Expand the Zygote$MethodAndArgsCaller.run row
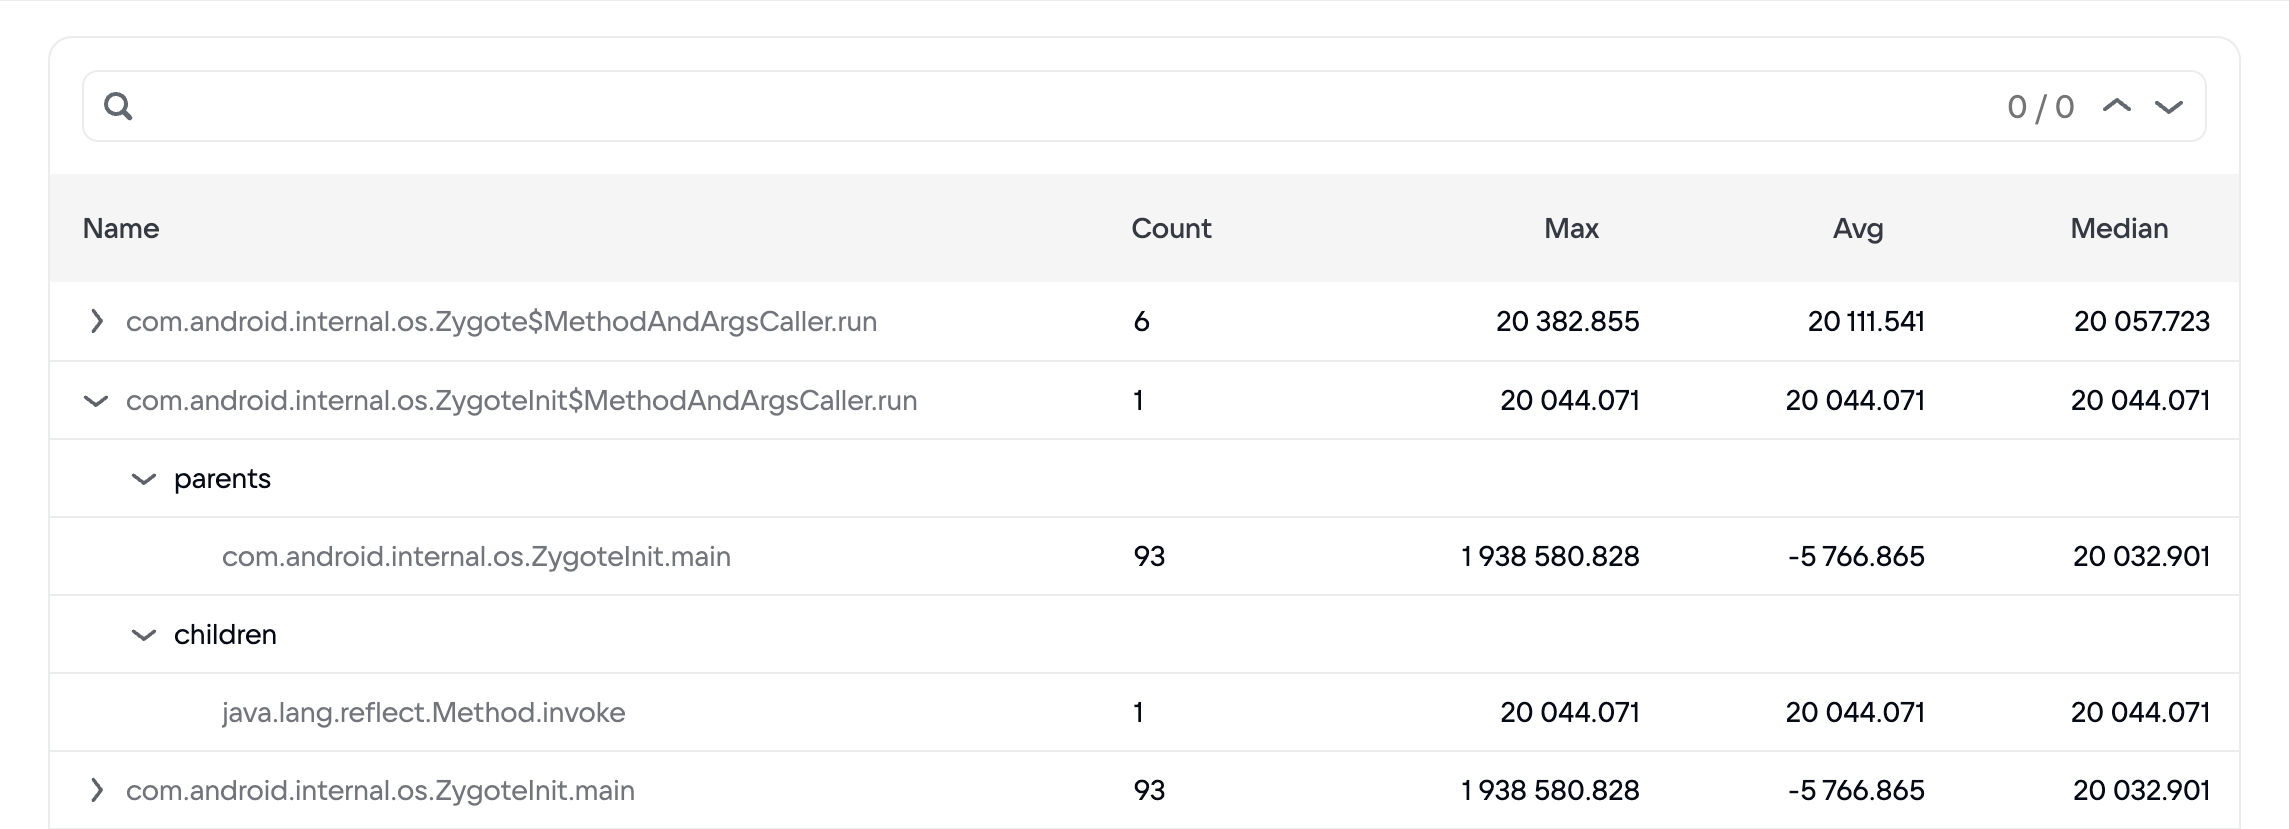 [96, 321]
